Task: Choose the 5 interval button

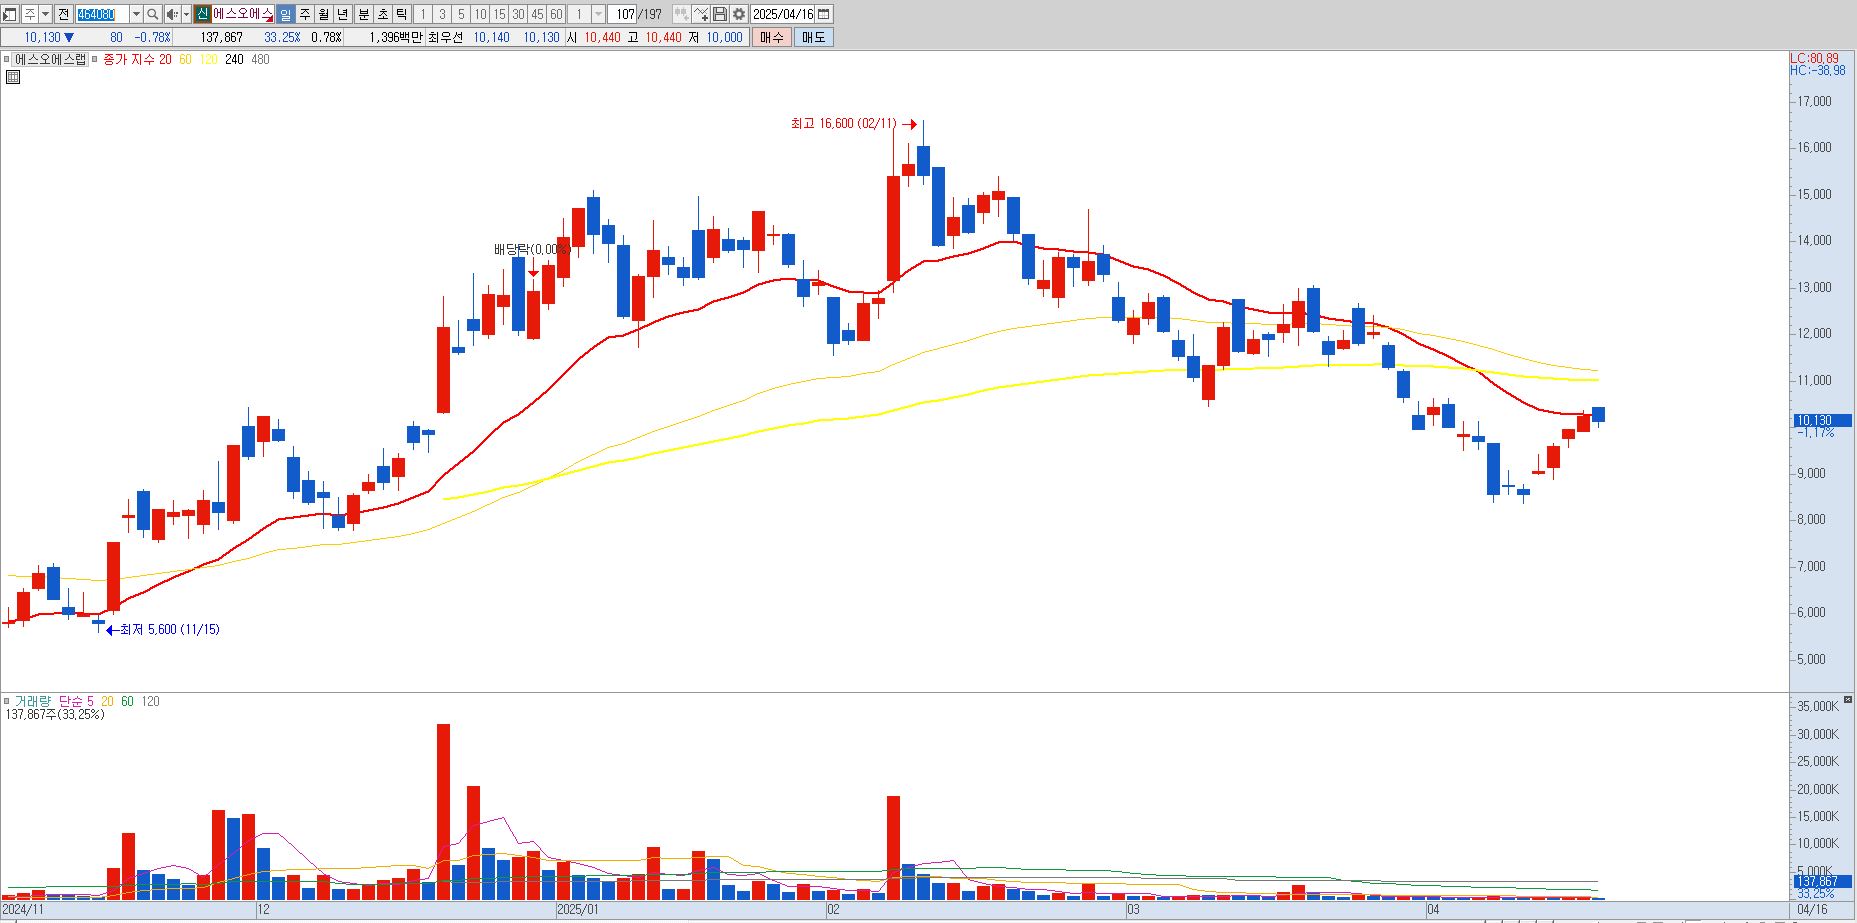Action: point(461,14)
